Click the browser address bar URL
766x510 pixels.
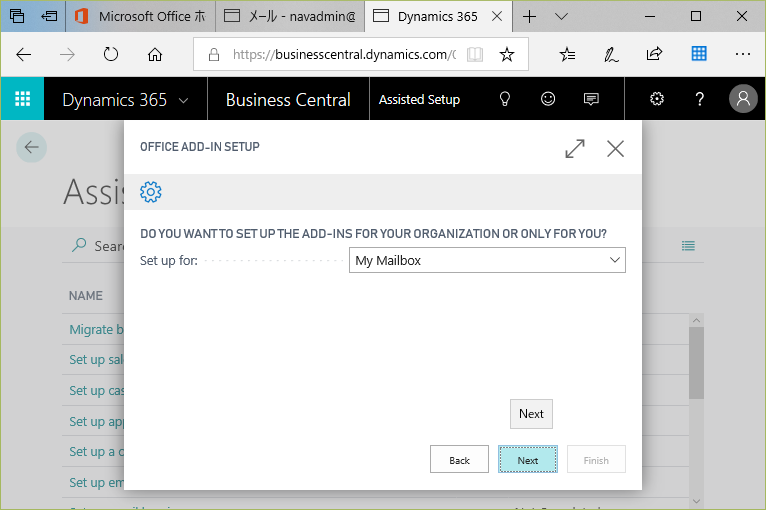pyautogui.click(x=344, y=54)
